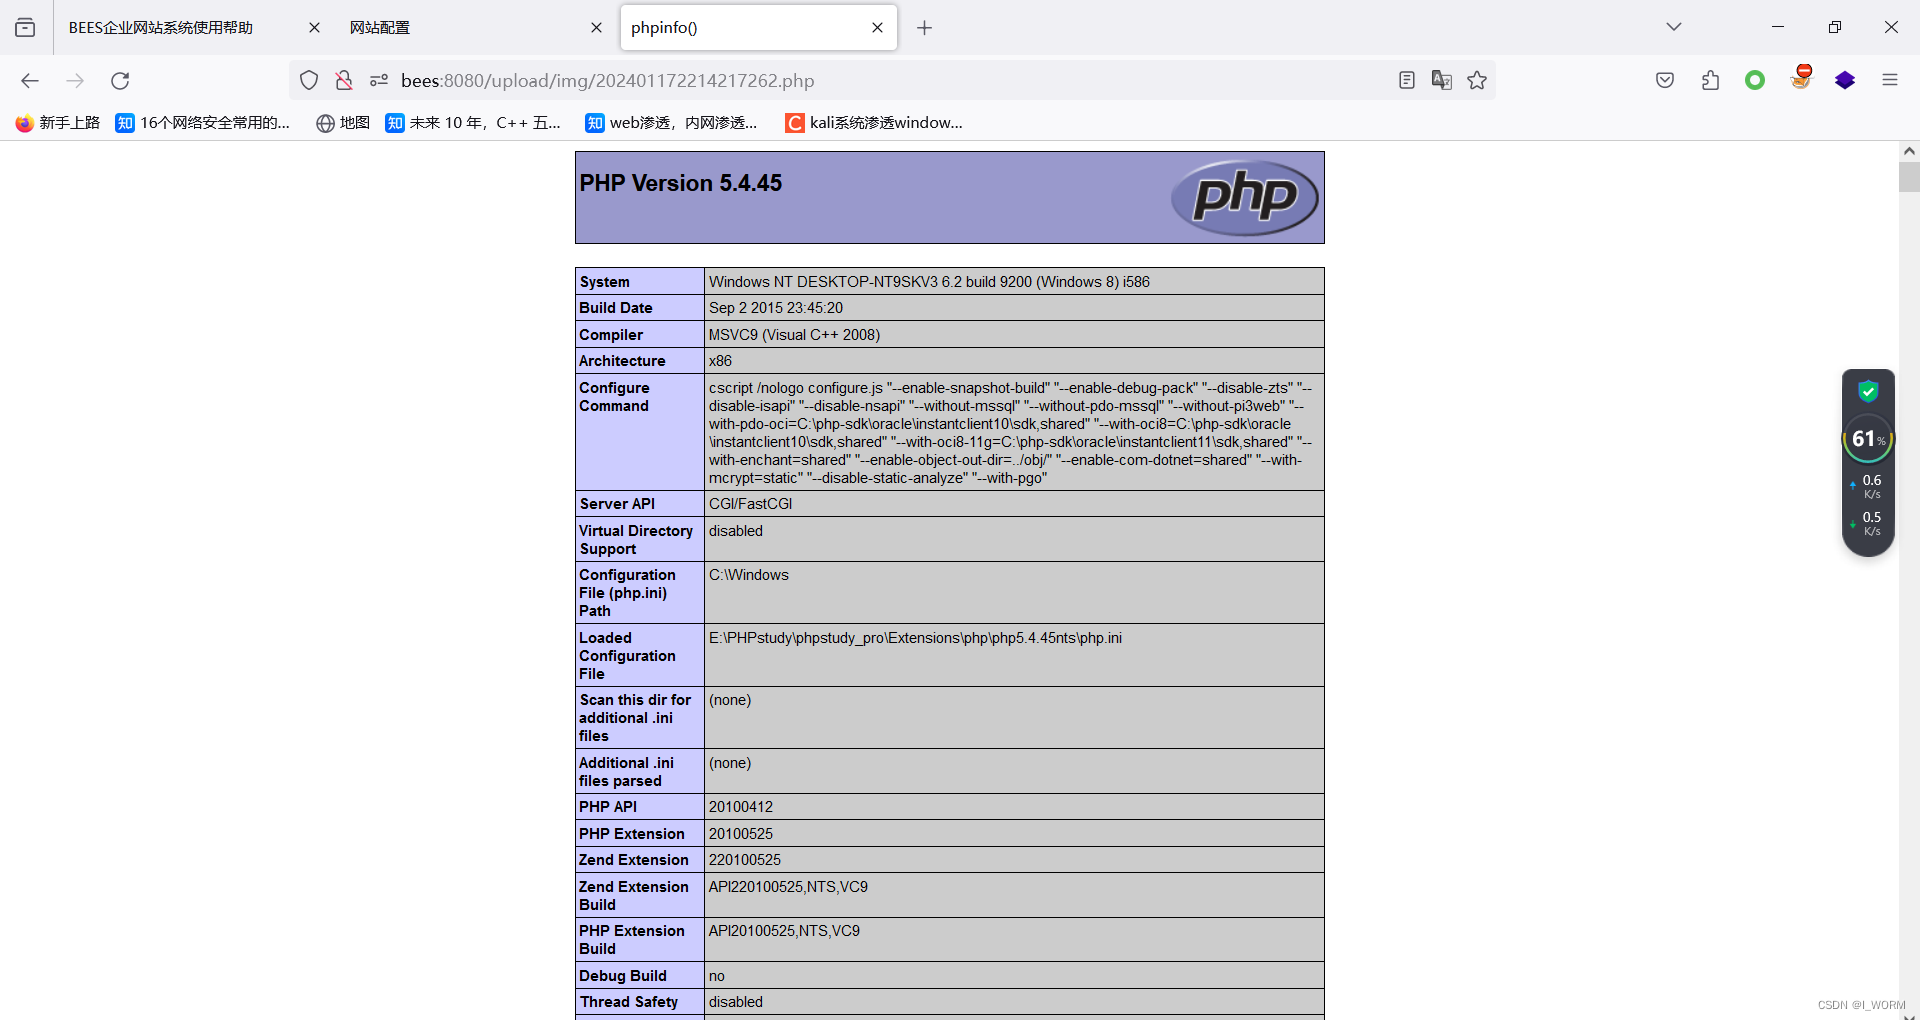Click the Thread Safety row label
This screenshot has width=1920, height=1020.
coord(629,1002)
